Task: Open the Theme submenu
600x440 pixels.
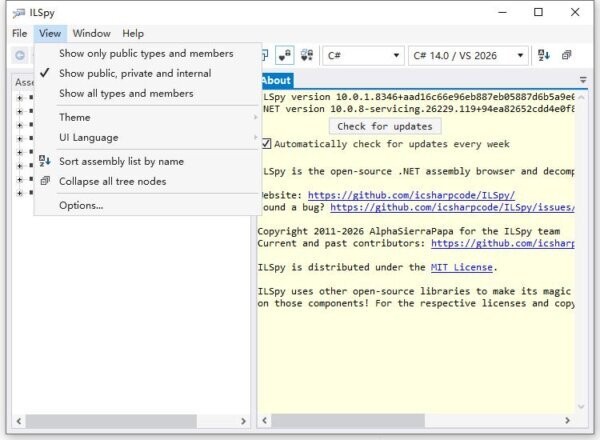Action: click(146, 117)
